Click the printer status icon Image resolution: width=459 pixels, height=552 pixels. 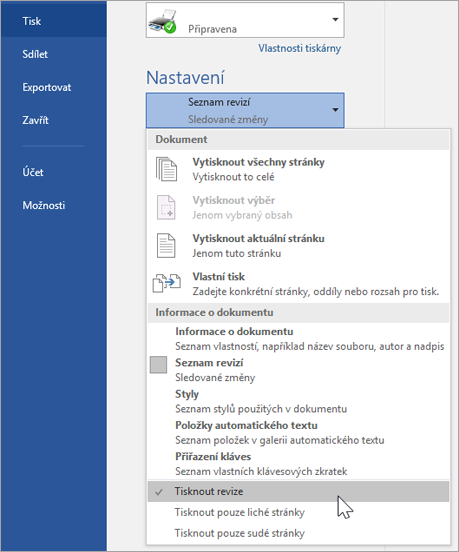coord(162,22)
